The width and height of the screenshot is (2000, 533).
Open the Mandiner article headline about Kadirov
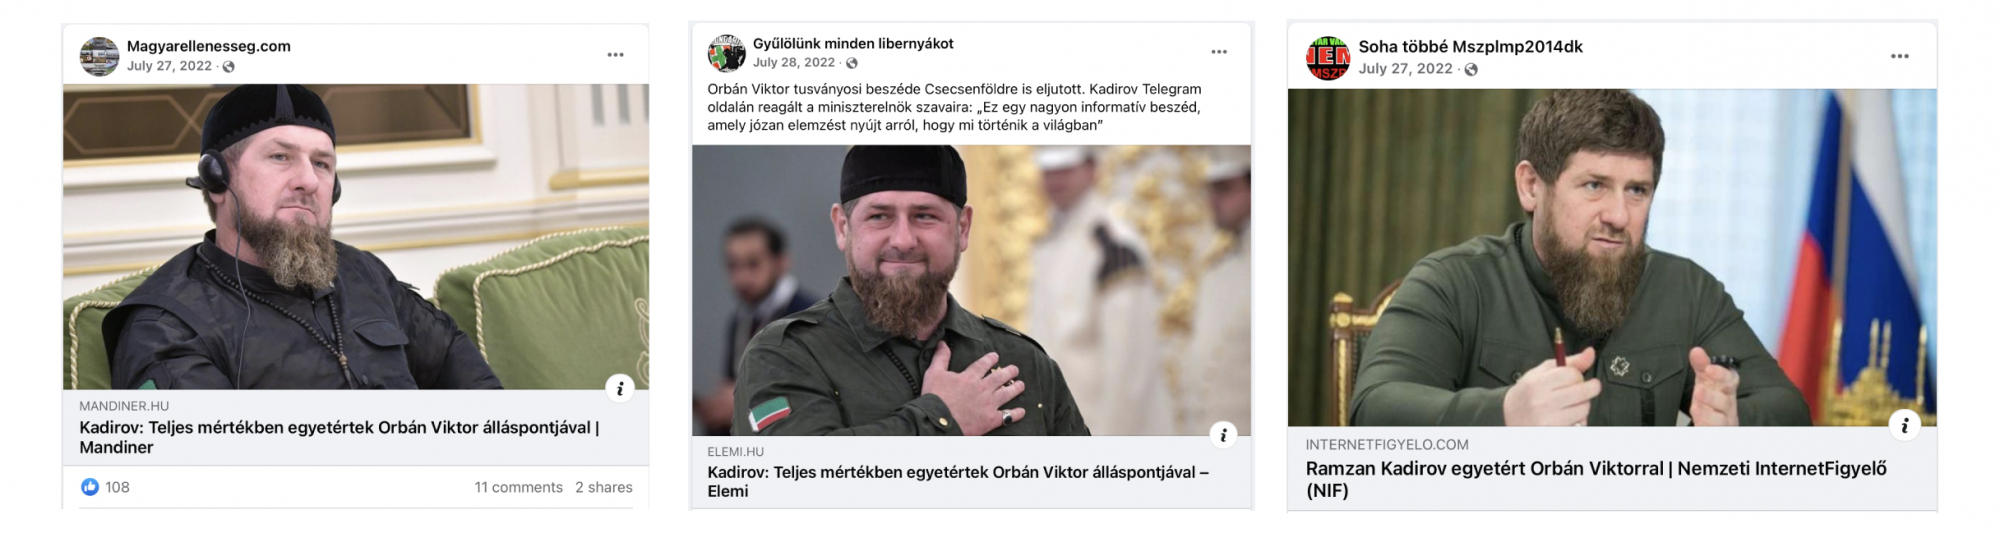339,437
